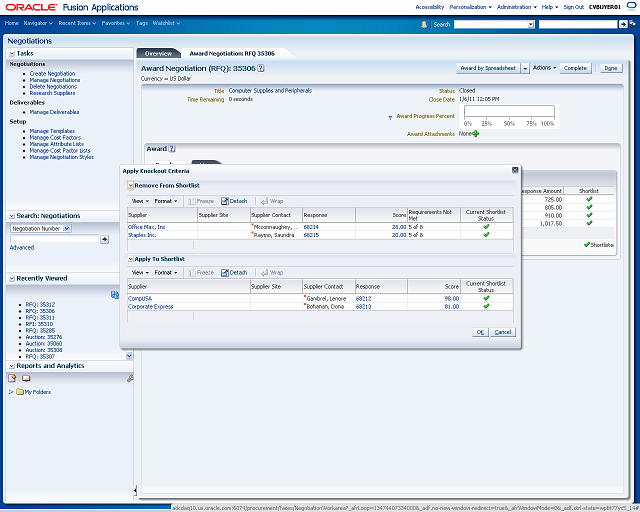Click the Oracle user icon at top right
The width and height of the screenshot is (640, 512).
[x=631, y=7]
